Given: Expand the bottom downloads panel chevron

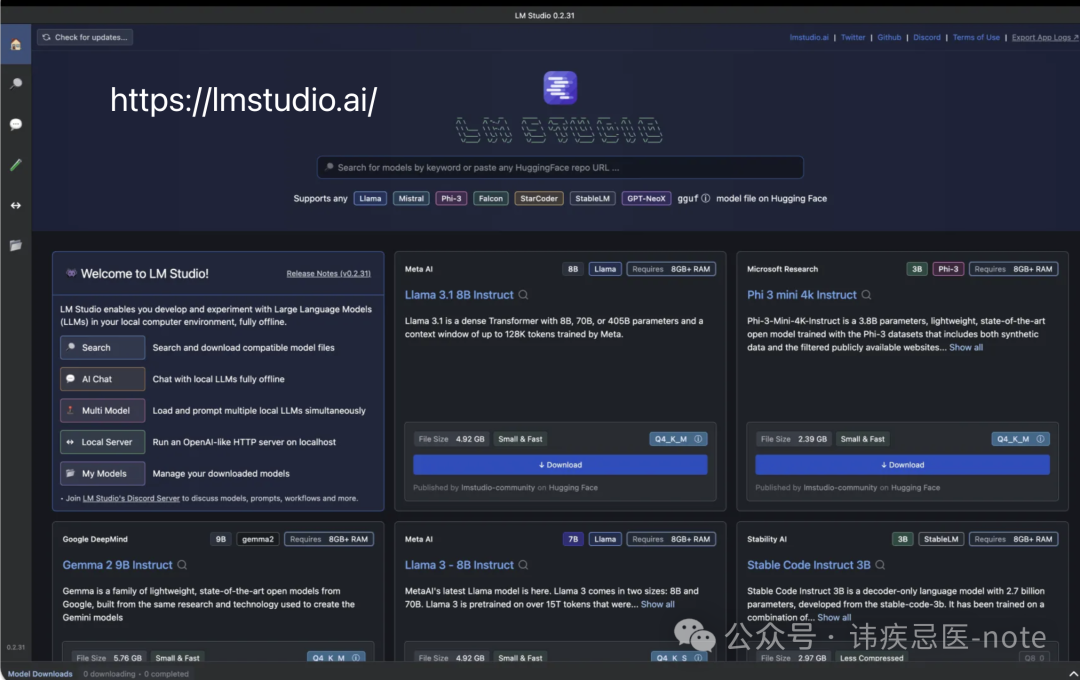Looking at the screenshot, I should [x=1073, y=674].
